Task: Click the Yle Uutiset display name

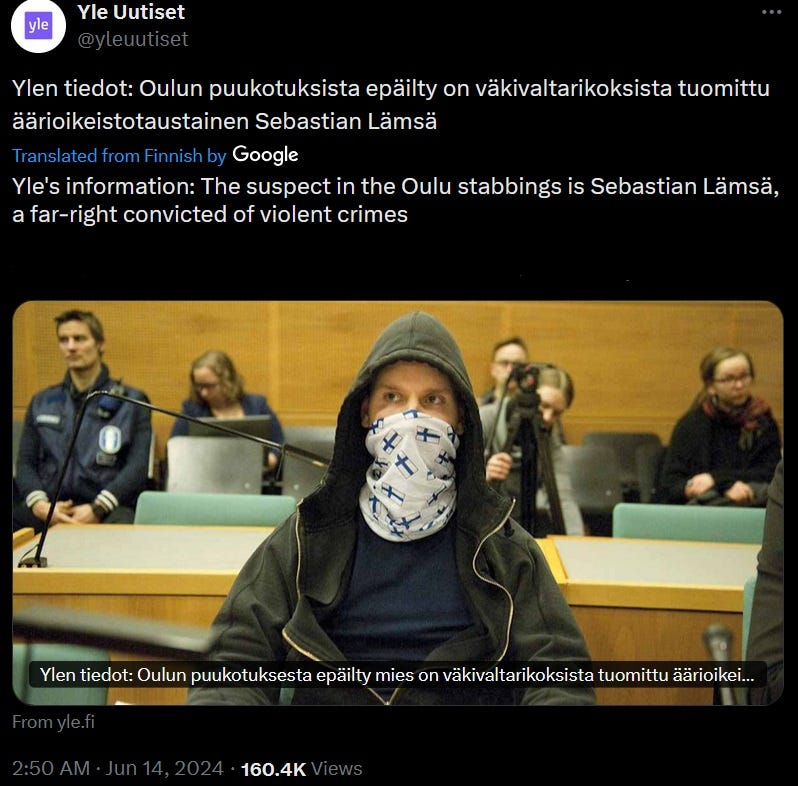Action: pyautogui.click(x=131, y=12)
